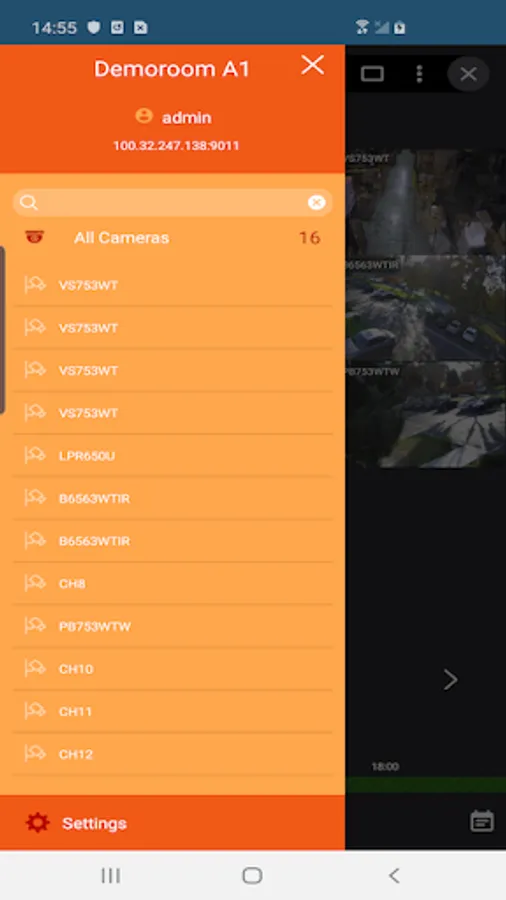
Task: Choose the PB753WTW camera
Action: tap(172, 626)
